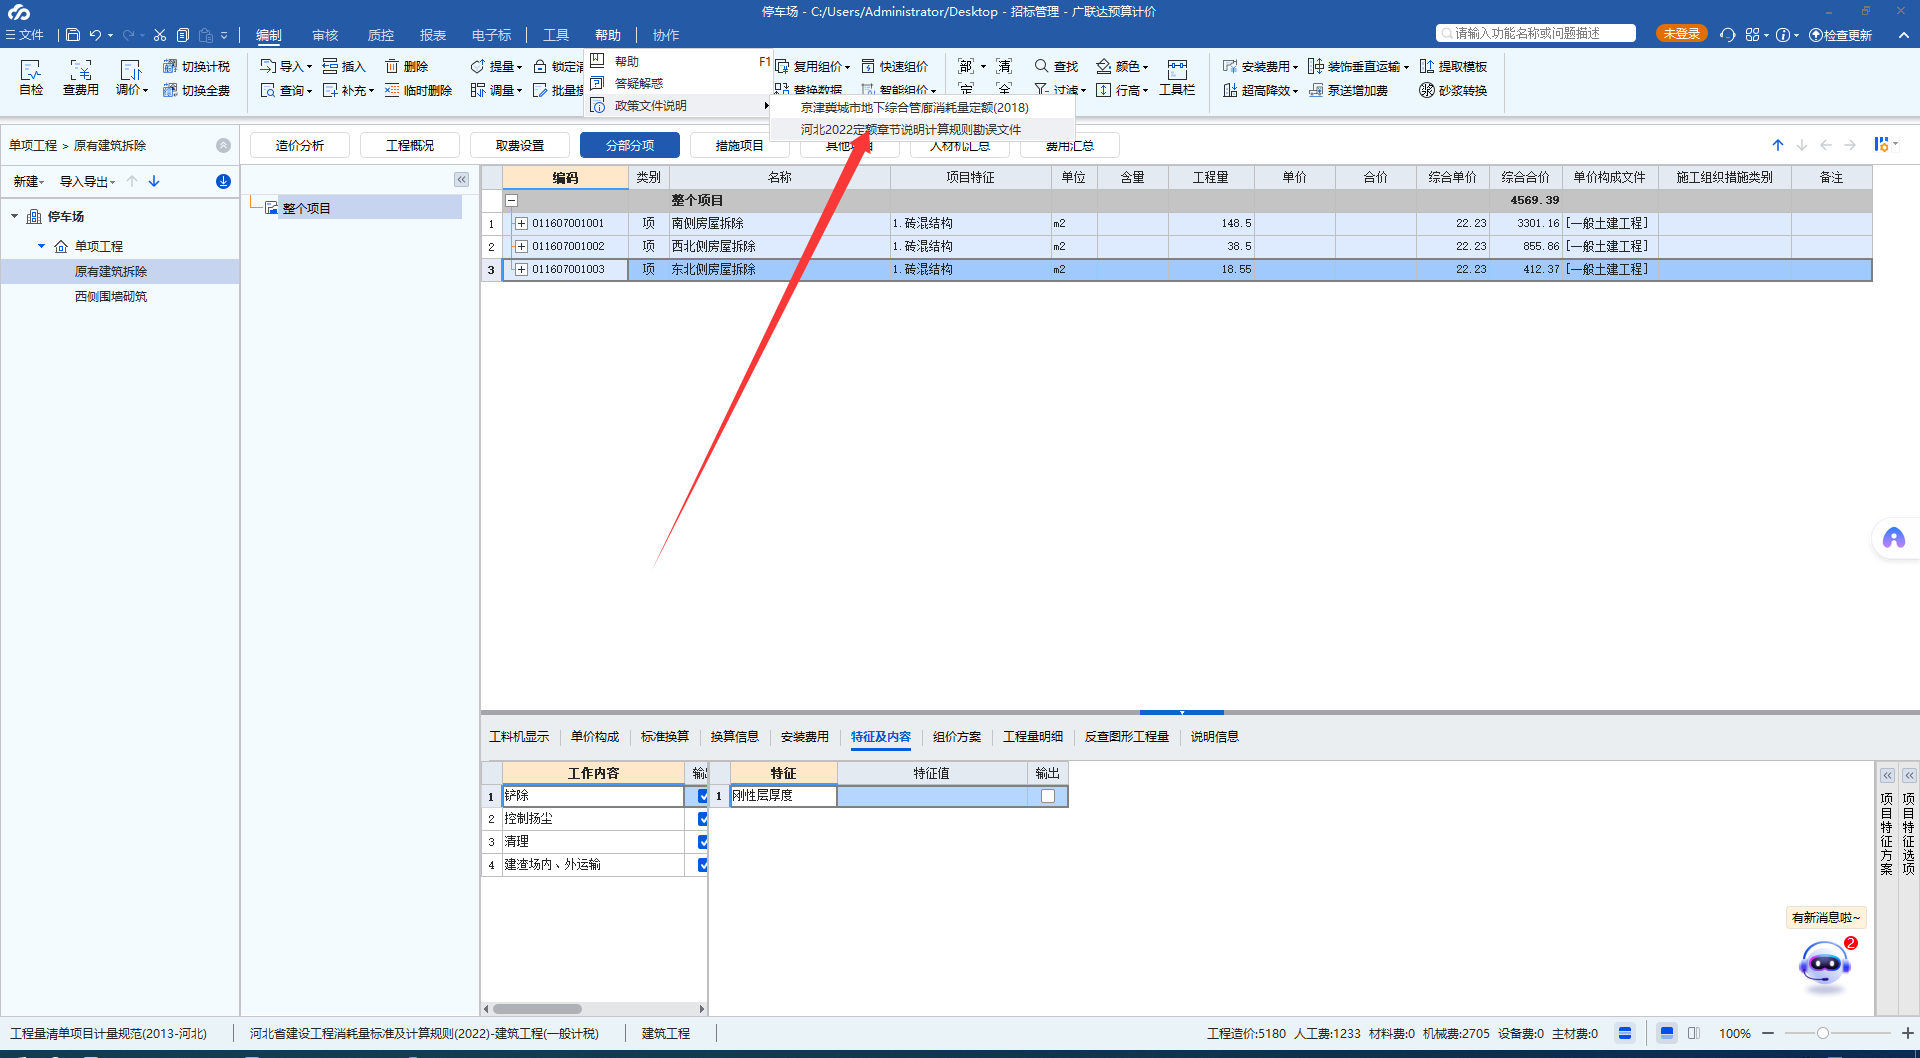Viewport: 1920px width, 1058px height.
Task: Expand row 011607001003 in the table
Action: coord(521,269)
